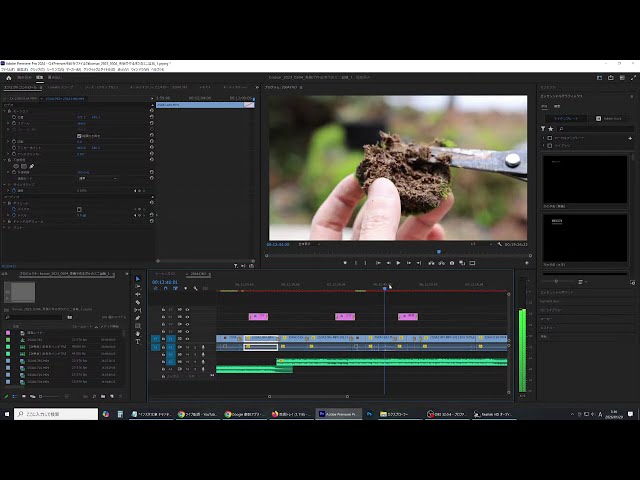Open the Adobe Stock tab in Essential Graphics
Image resolution: width=640 pixels, height=480 pixels.
tap(609, 118)
